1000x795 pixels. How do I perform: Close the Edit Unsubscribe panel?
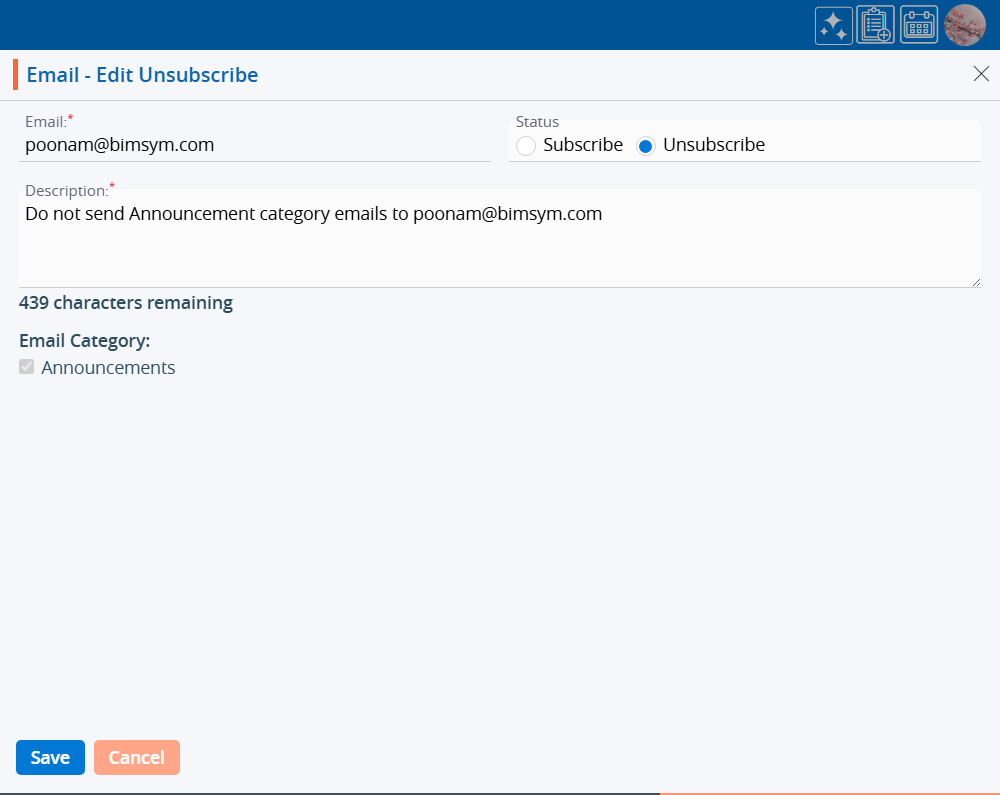point(981,74)
